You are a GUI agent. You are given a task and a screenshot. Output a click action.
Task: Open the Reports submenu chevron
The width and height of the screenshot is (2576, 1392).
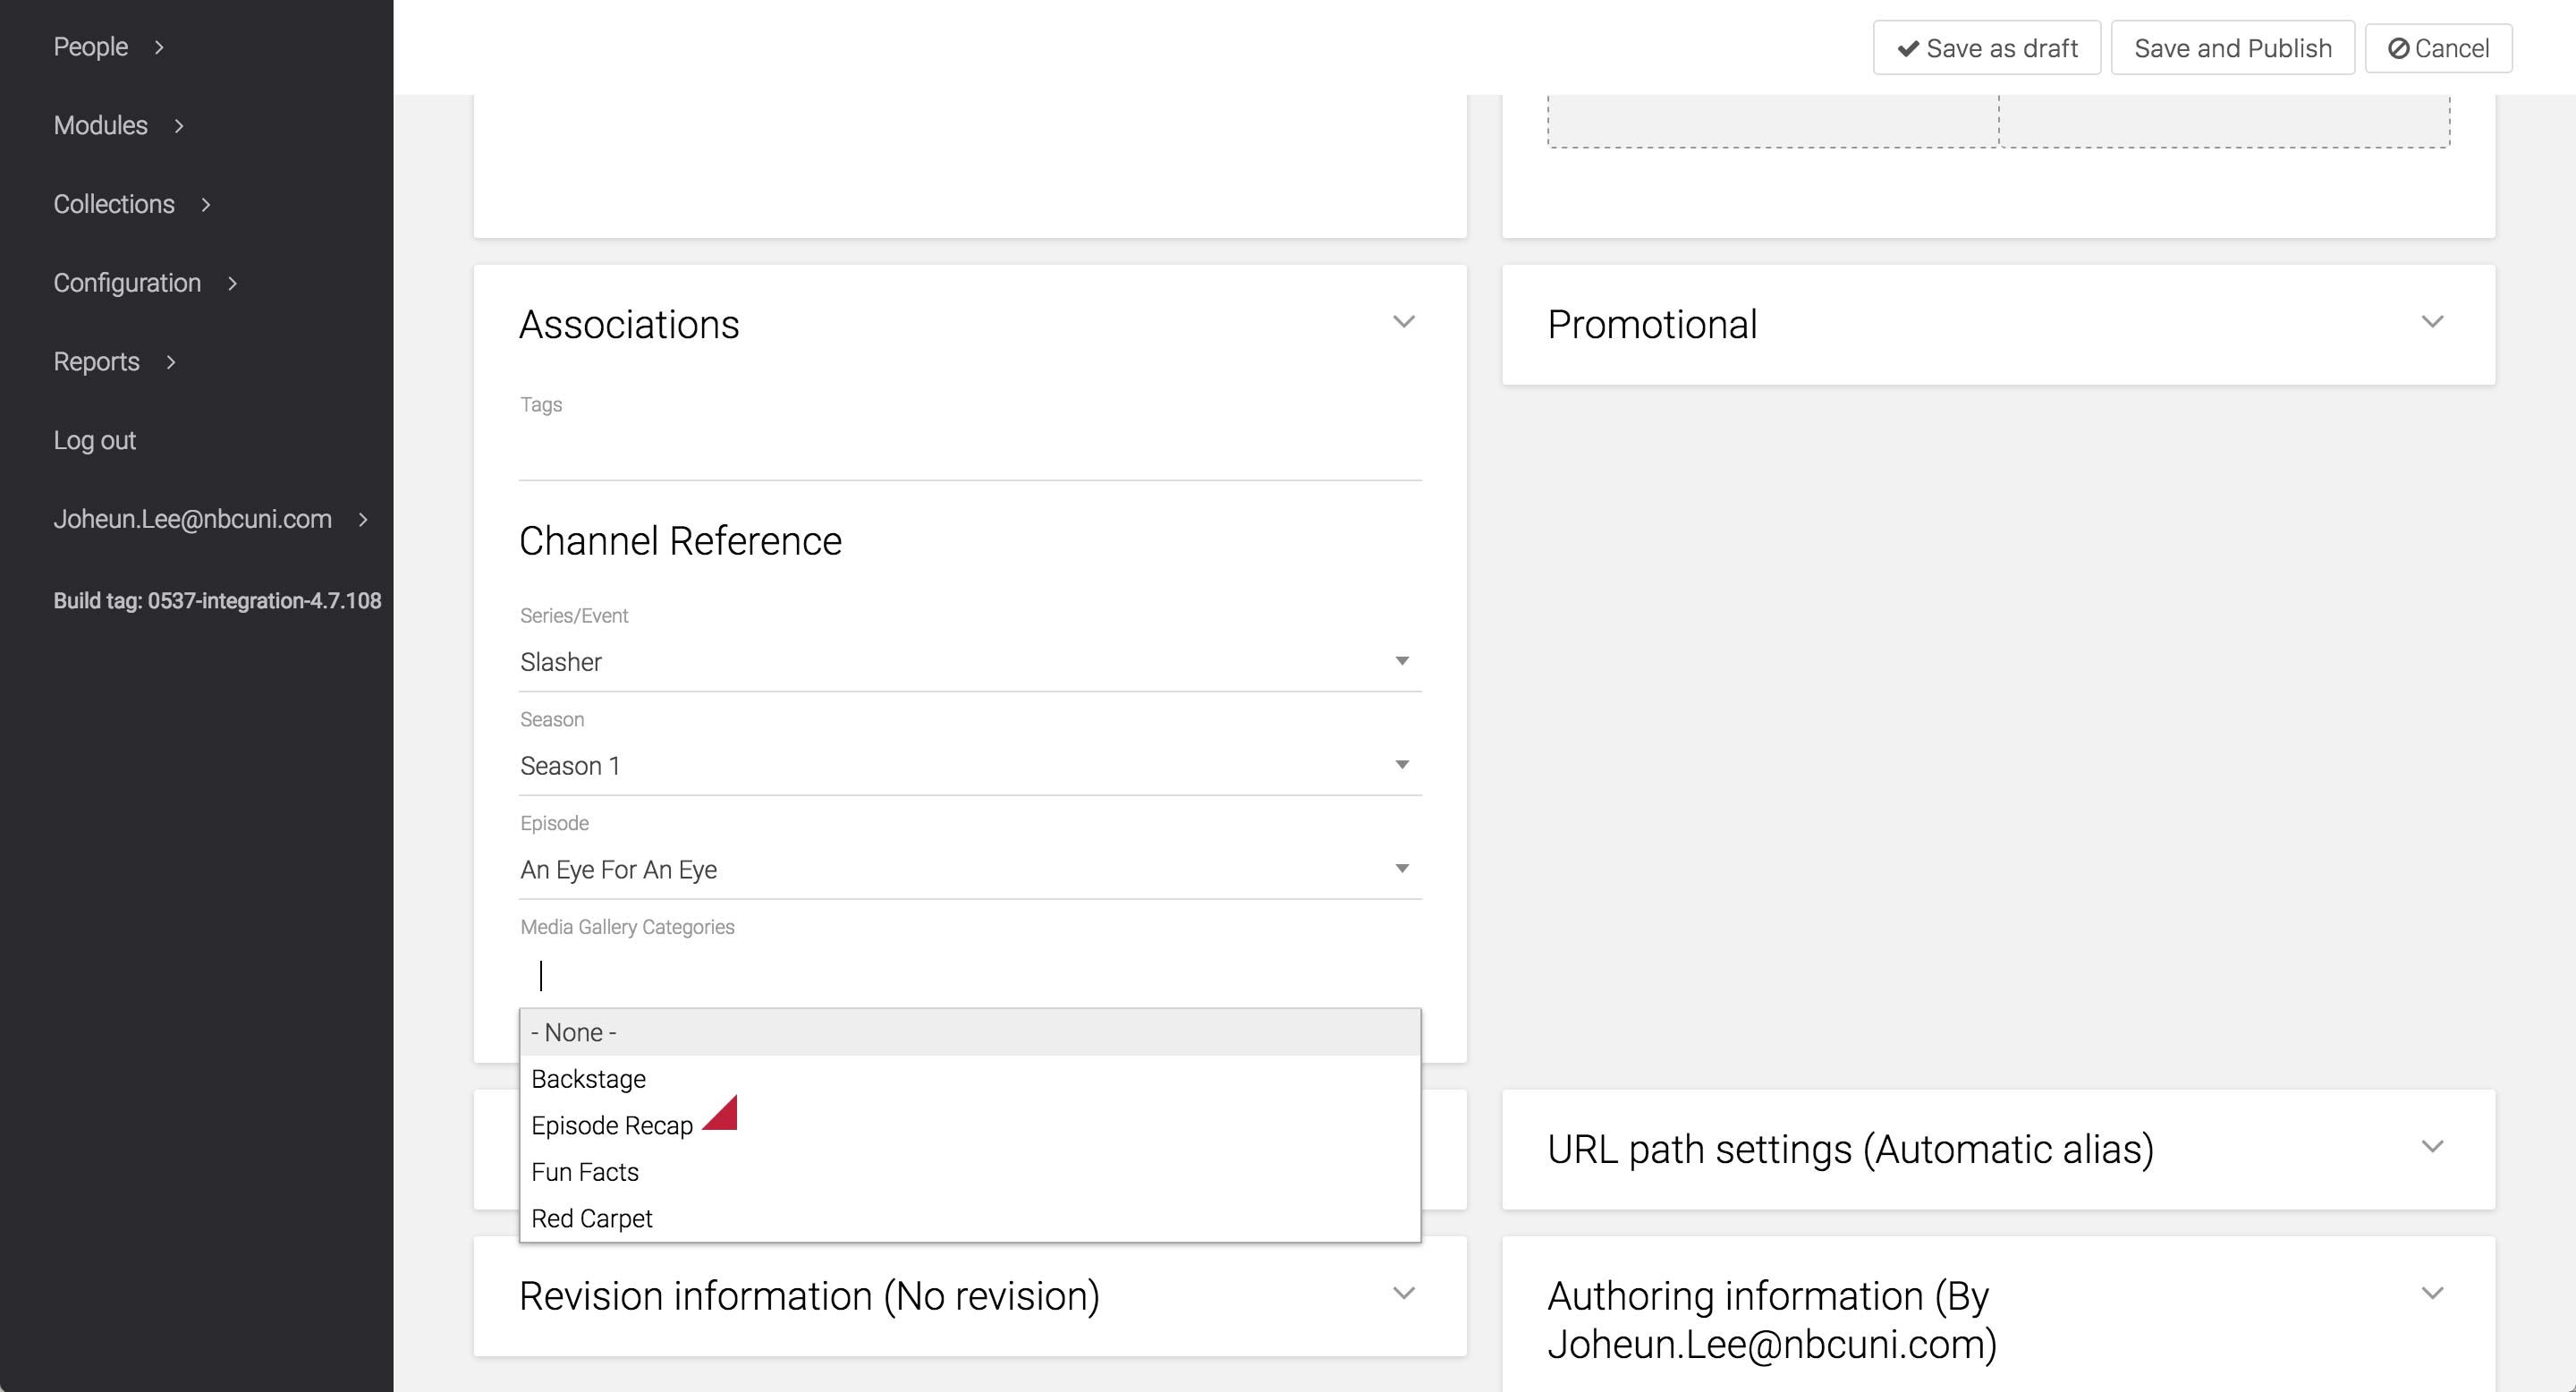coord(171,362)
